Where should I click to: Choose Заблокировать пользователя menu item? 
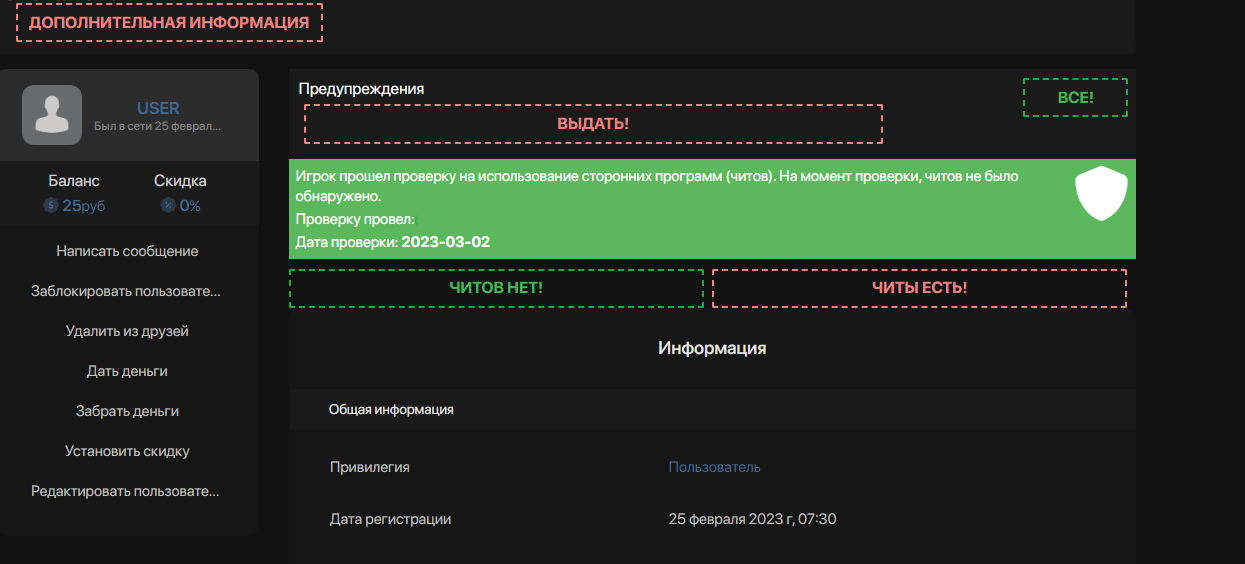[x=127, y=291]
